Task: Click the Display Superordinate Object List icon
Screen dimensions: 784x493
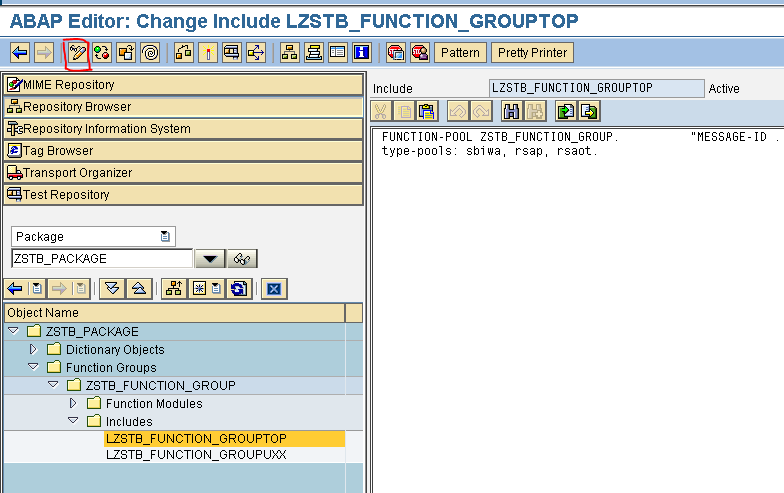Action: pyautogui.click(x=174, y=288)
